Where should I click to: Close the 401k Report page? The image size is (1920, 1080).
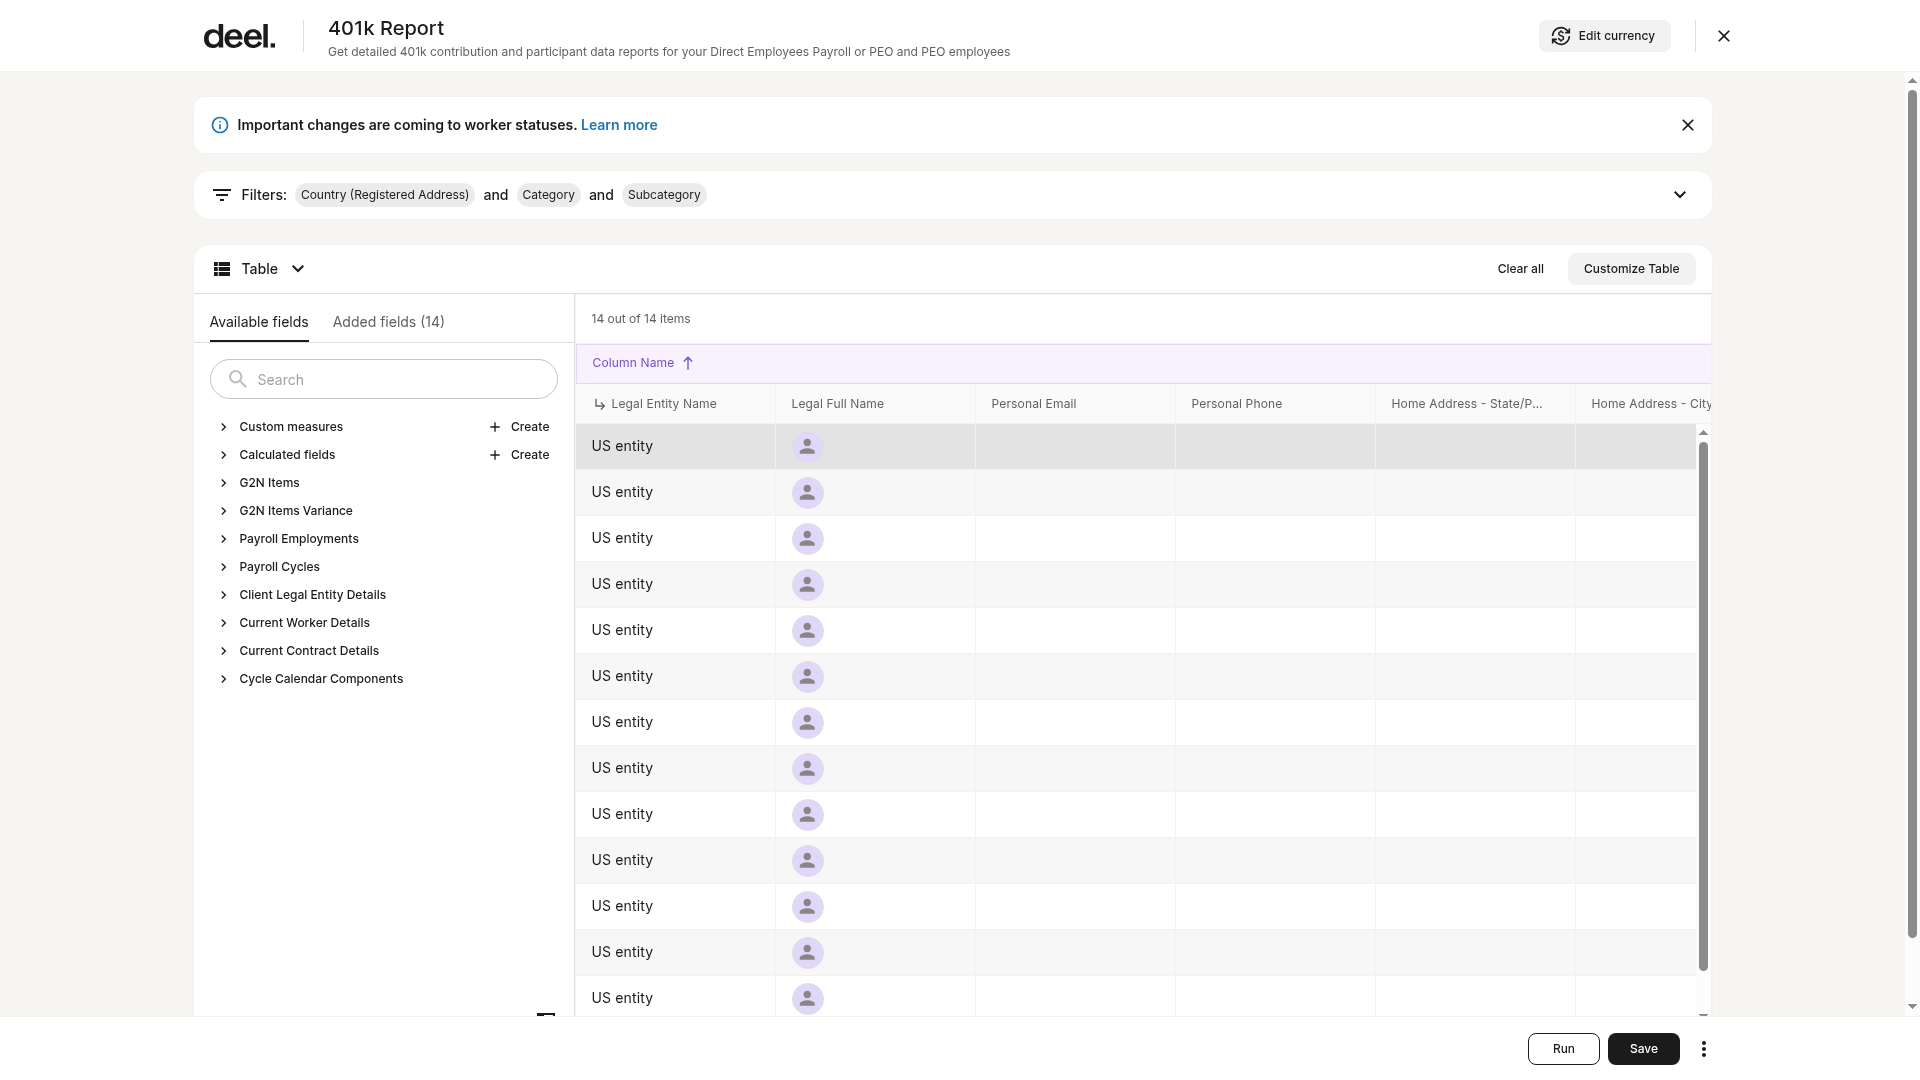[x=1724, y=36]
